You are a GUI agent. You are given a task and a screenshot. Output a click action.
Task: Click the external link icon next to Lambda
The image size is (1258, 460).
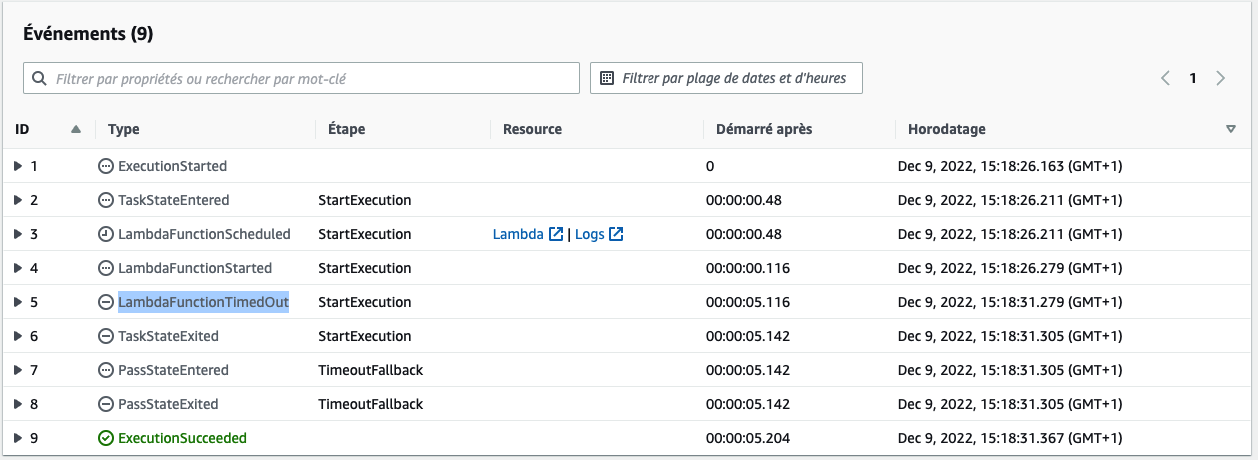tap(556, 234)
